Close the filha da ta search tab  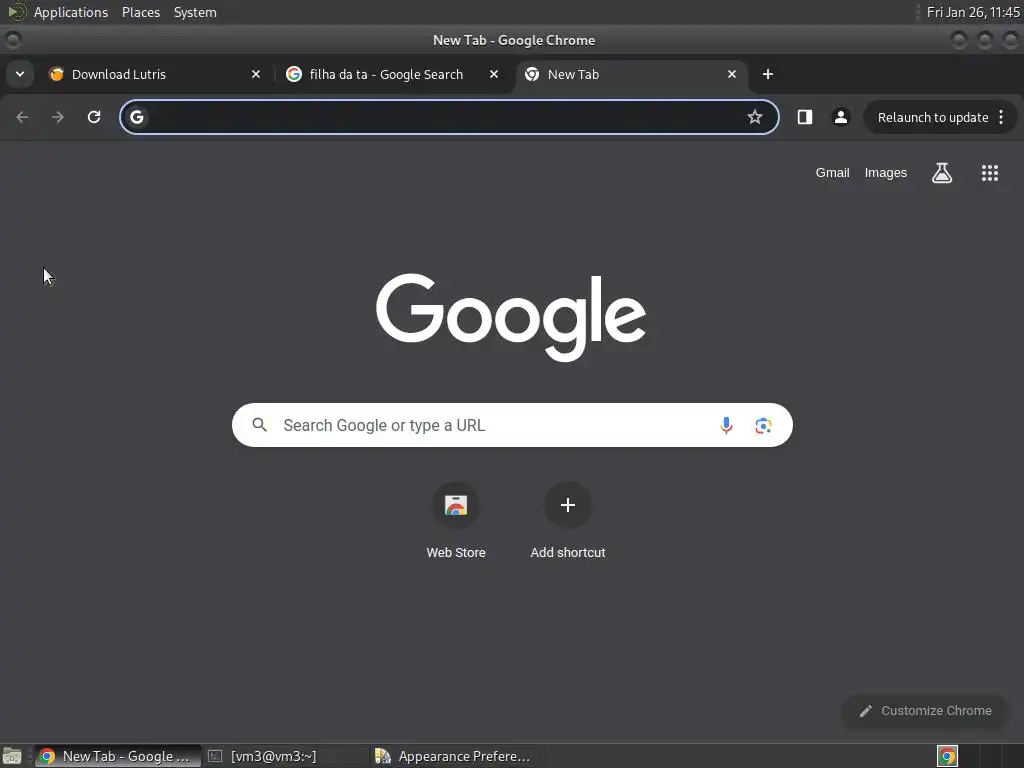494,74
